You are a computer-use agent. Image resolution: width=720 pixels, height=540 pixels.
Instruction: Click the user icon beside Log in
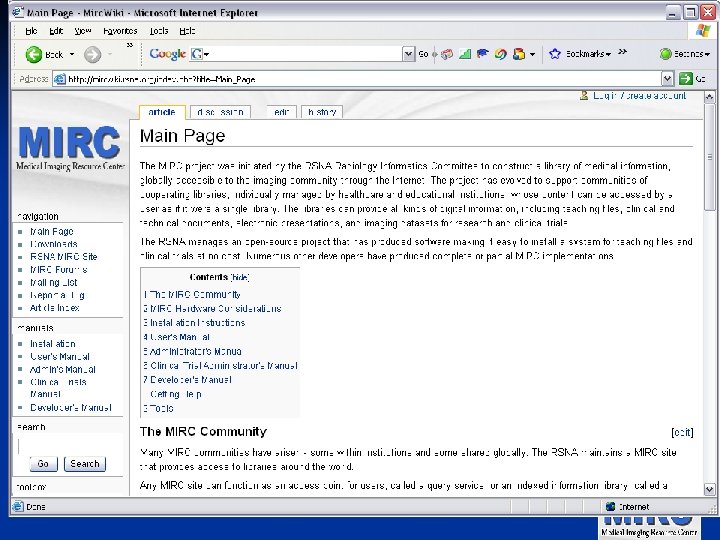tap(584, 96)
